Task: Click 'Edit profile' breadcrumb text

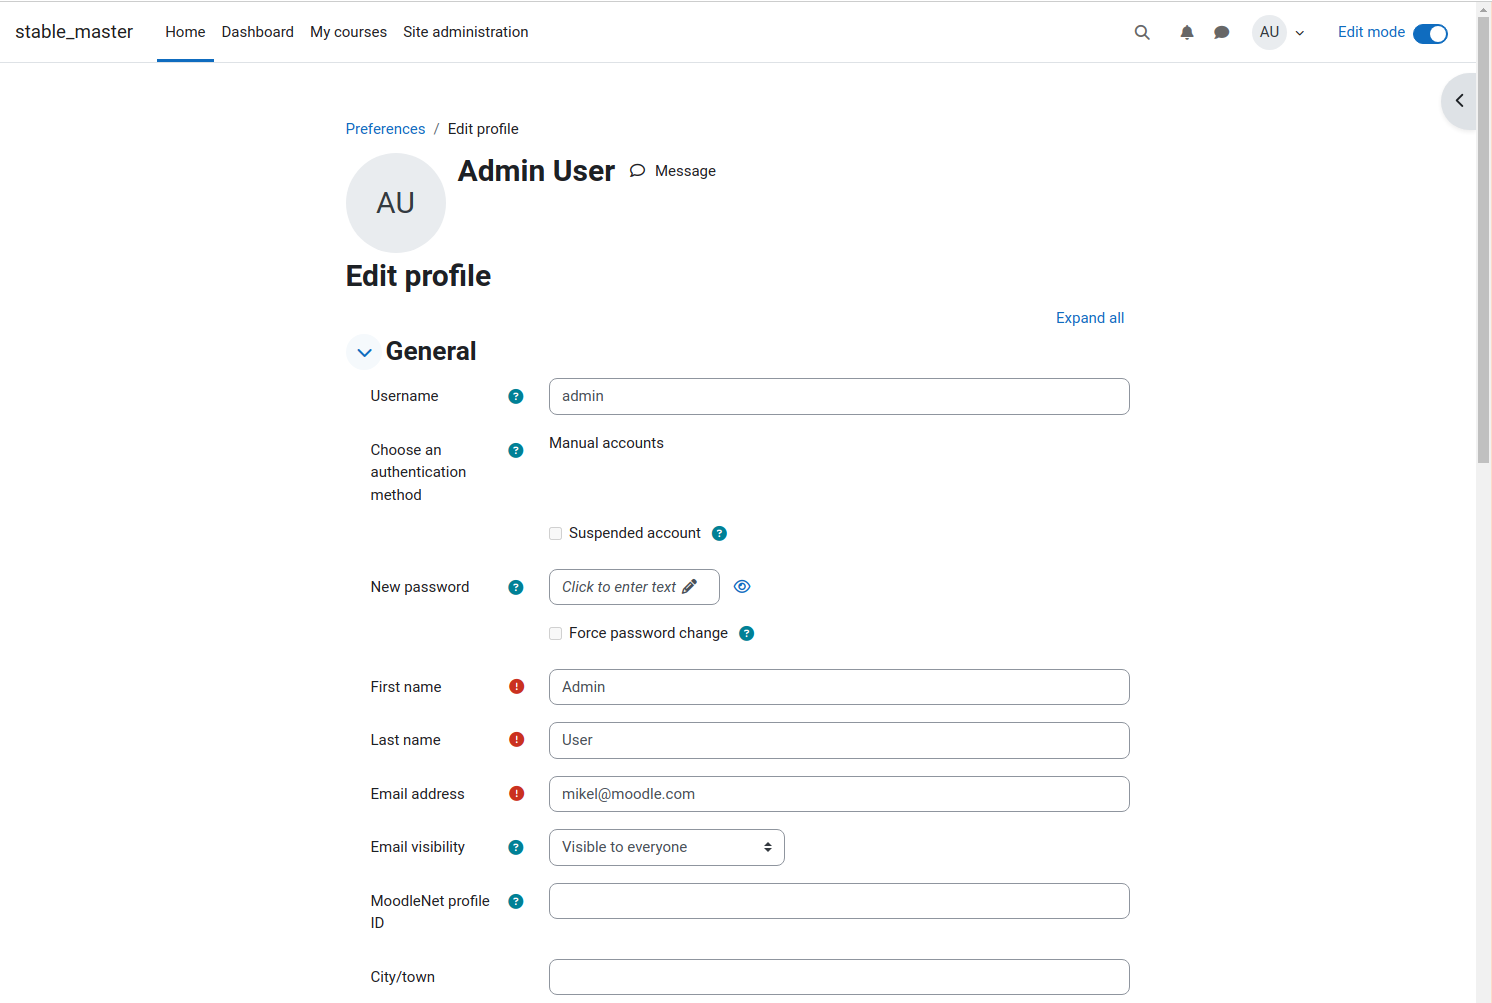Action: pyautogui.click(x=483, y=129)
